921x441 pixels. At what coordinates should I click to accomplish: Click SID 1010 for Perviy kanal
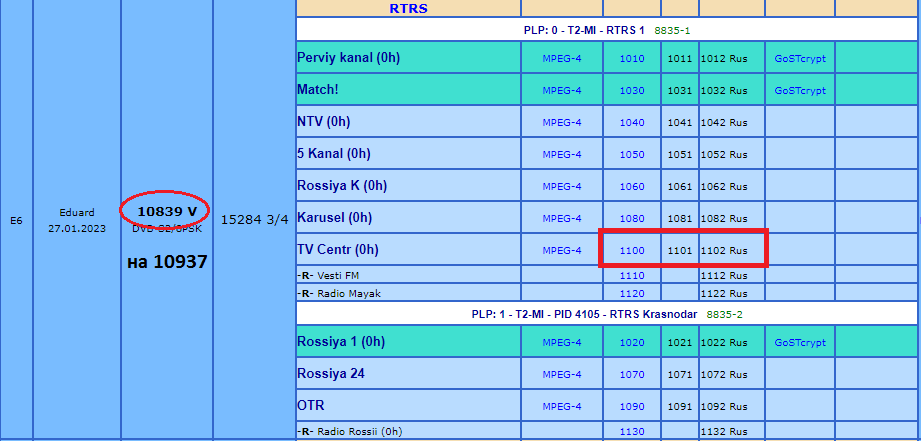632,59
